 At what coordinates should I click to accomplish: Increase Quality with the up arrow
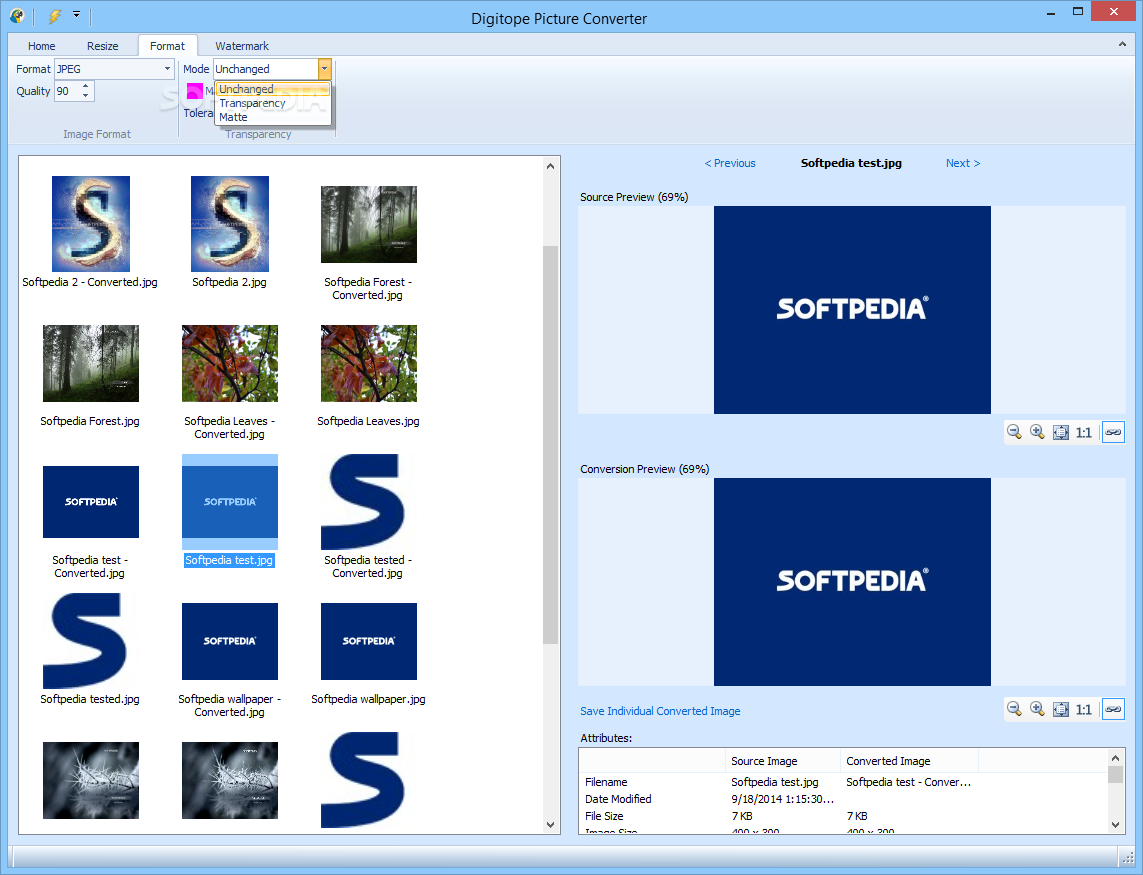click(86, 86)
